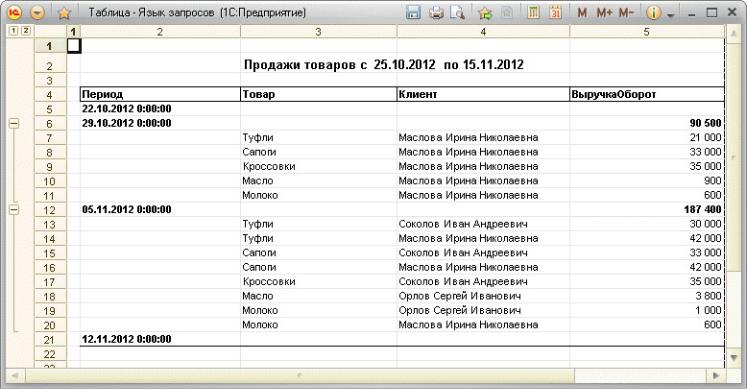This screenshot has height=389, width=747.
Task: Click vertical scrollbar down arrow
Action: (733, 358)
